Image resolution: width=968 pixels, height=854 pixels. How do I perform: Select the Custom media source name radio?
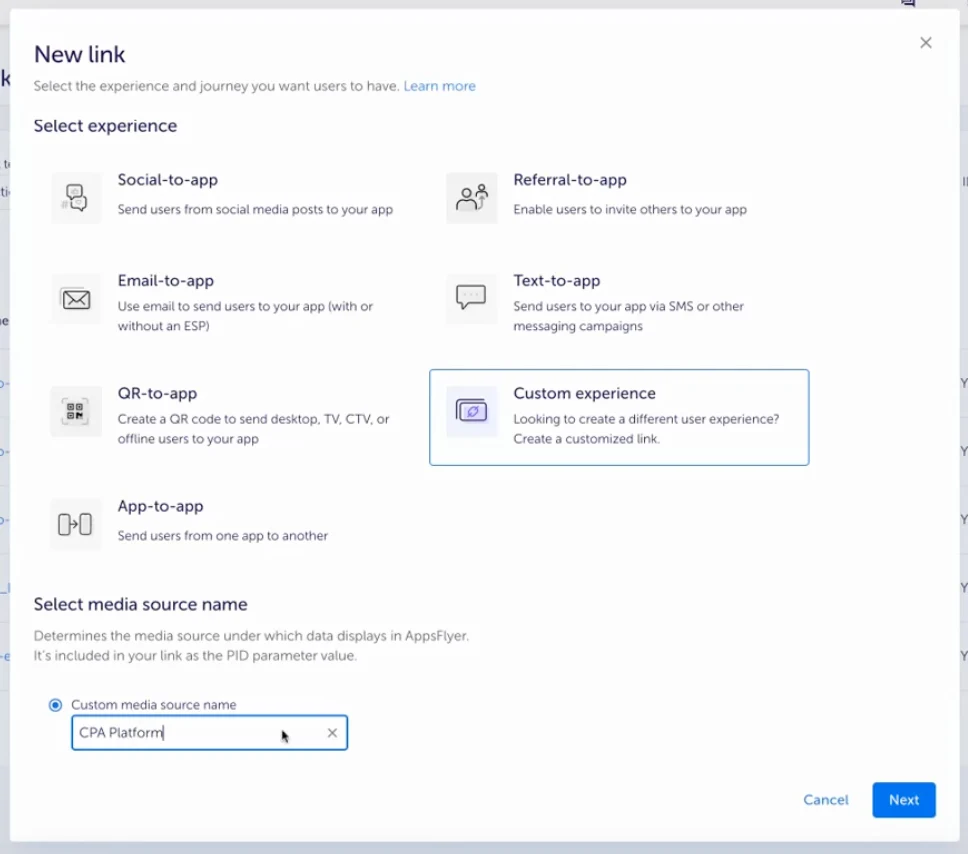point(56,705)
